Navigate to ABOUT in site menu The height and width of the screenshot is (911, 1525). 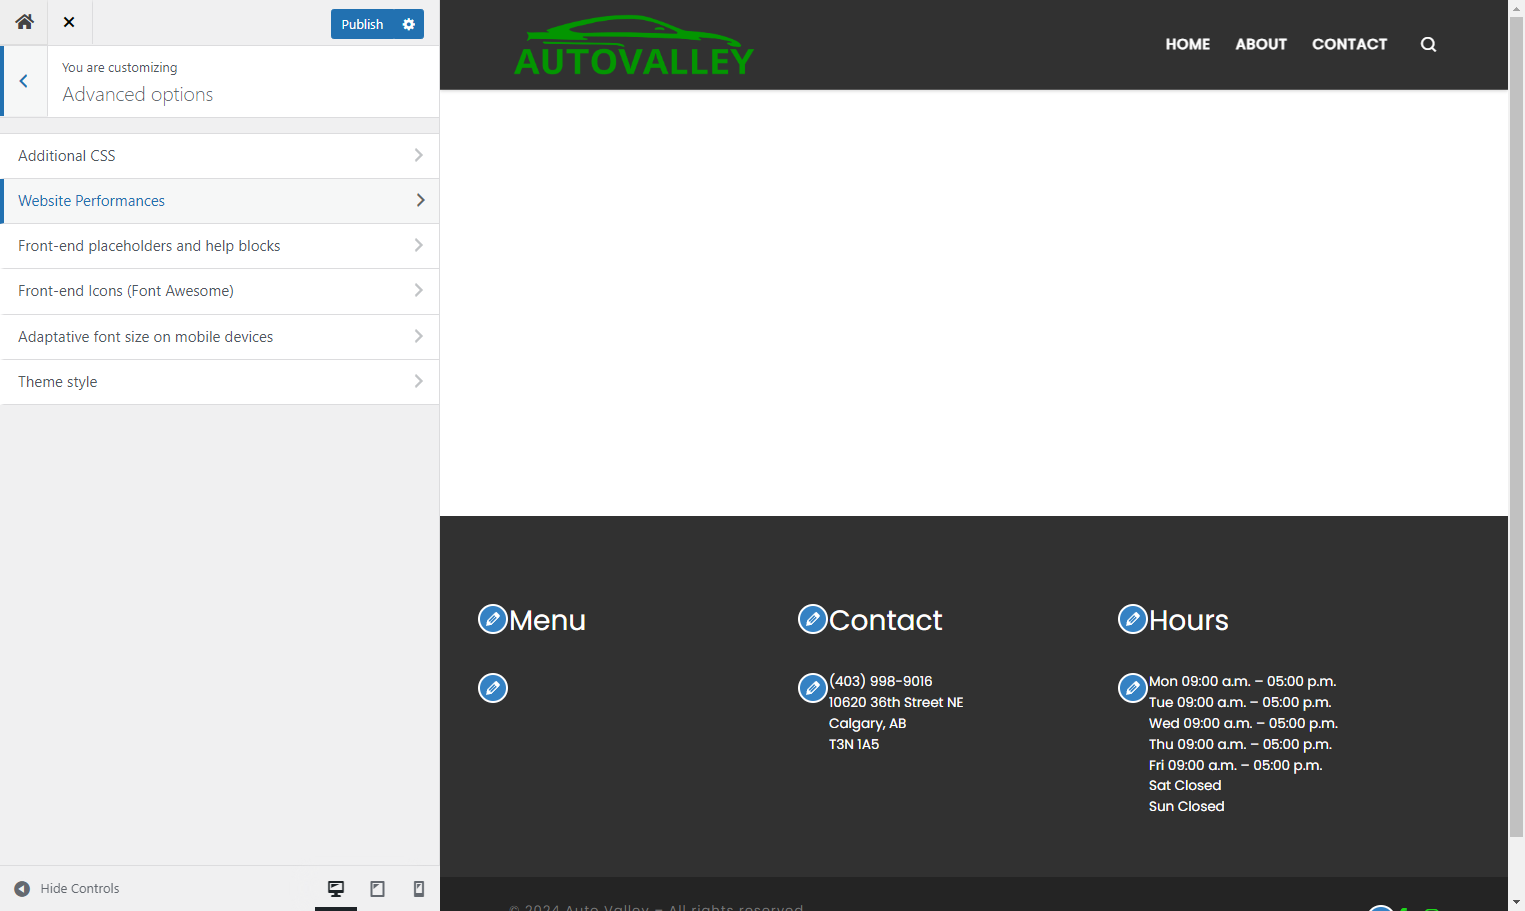(1261, 44)
